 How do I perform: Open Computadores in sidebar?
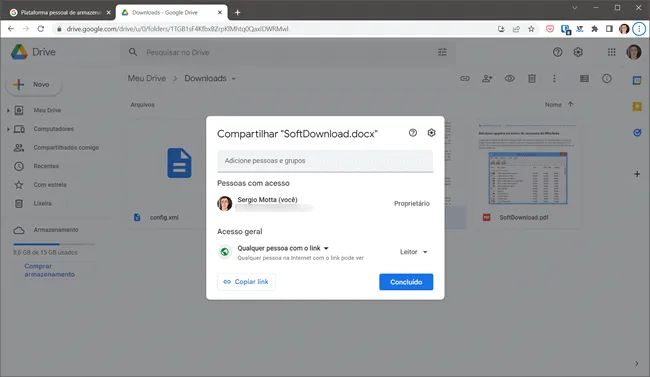pos(53,129)
